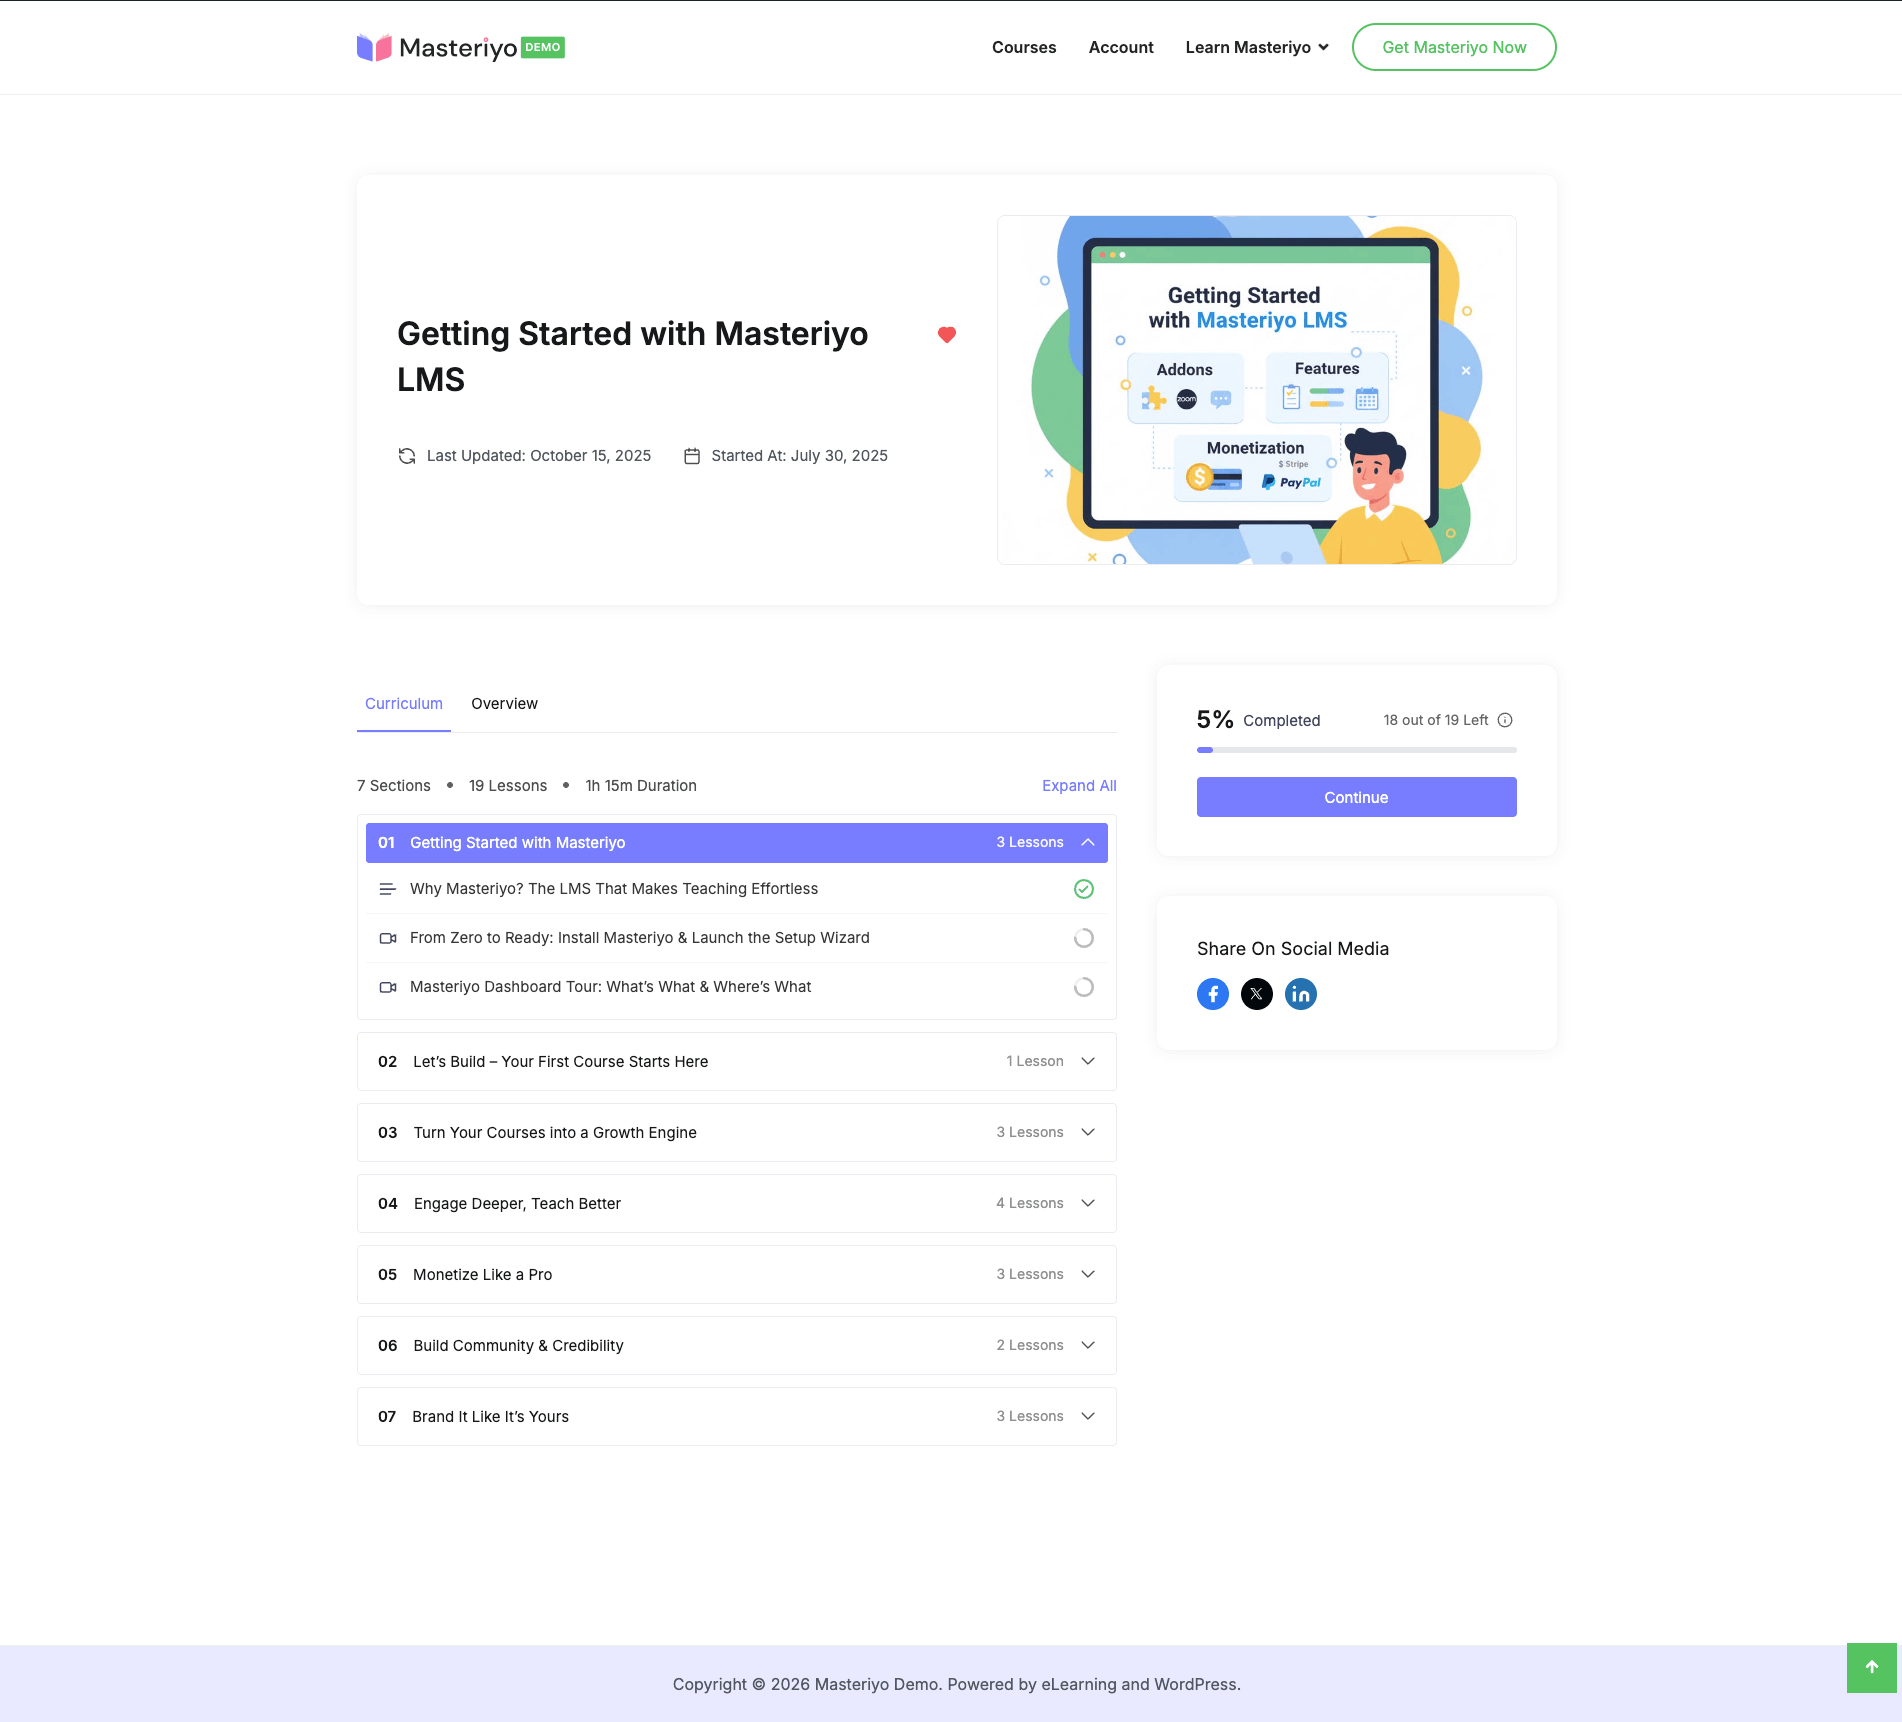
Task: Click the '7 Sections' summary text
Action: 394,786
